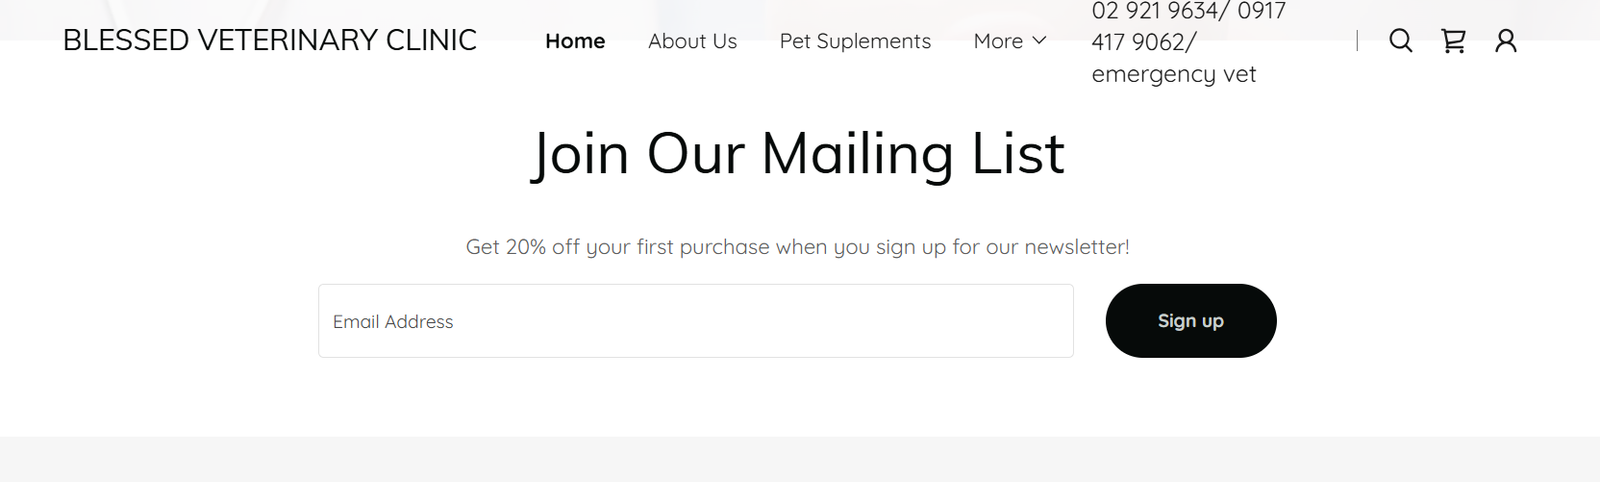The image size is (1600, 482).
Task: Open the user account icon
Action: click(x=1506, y=41)
